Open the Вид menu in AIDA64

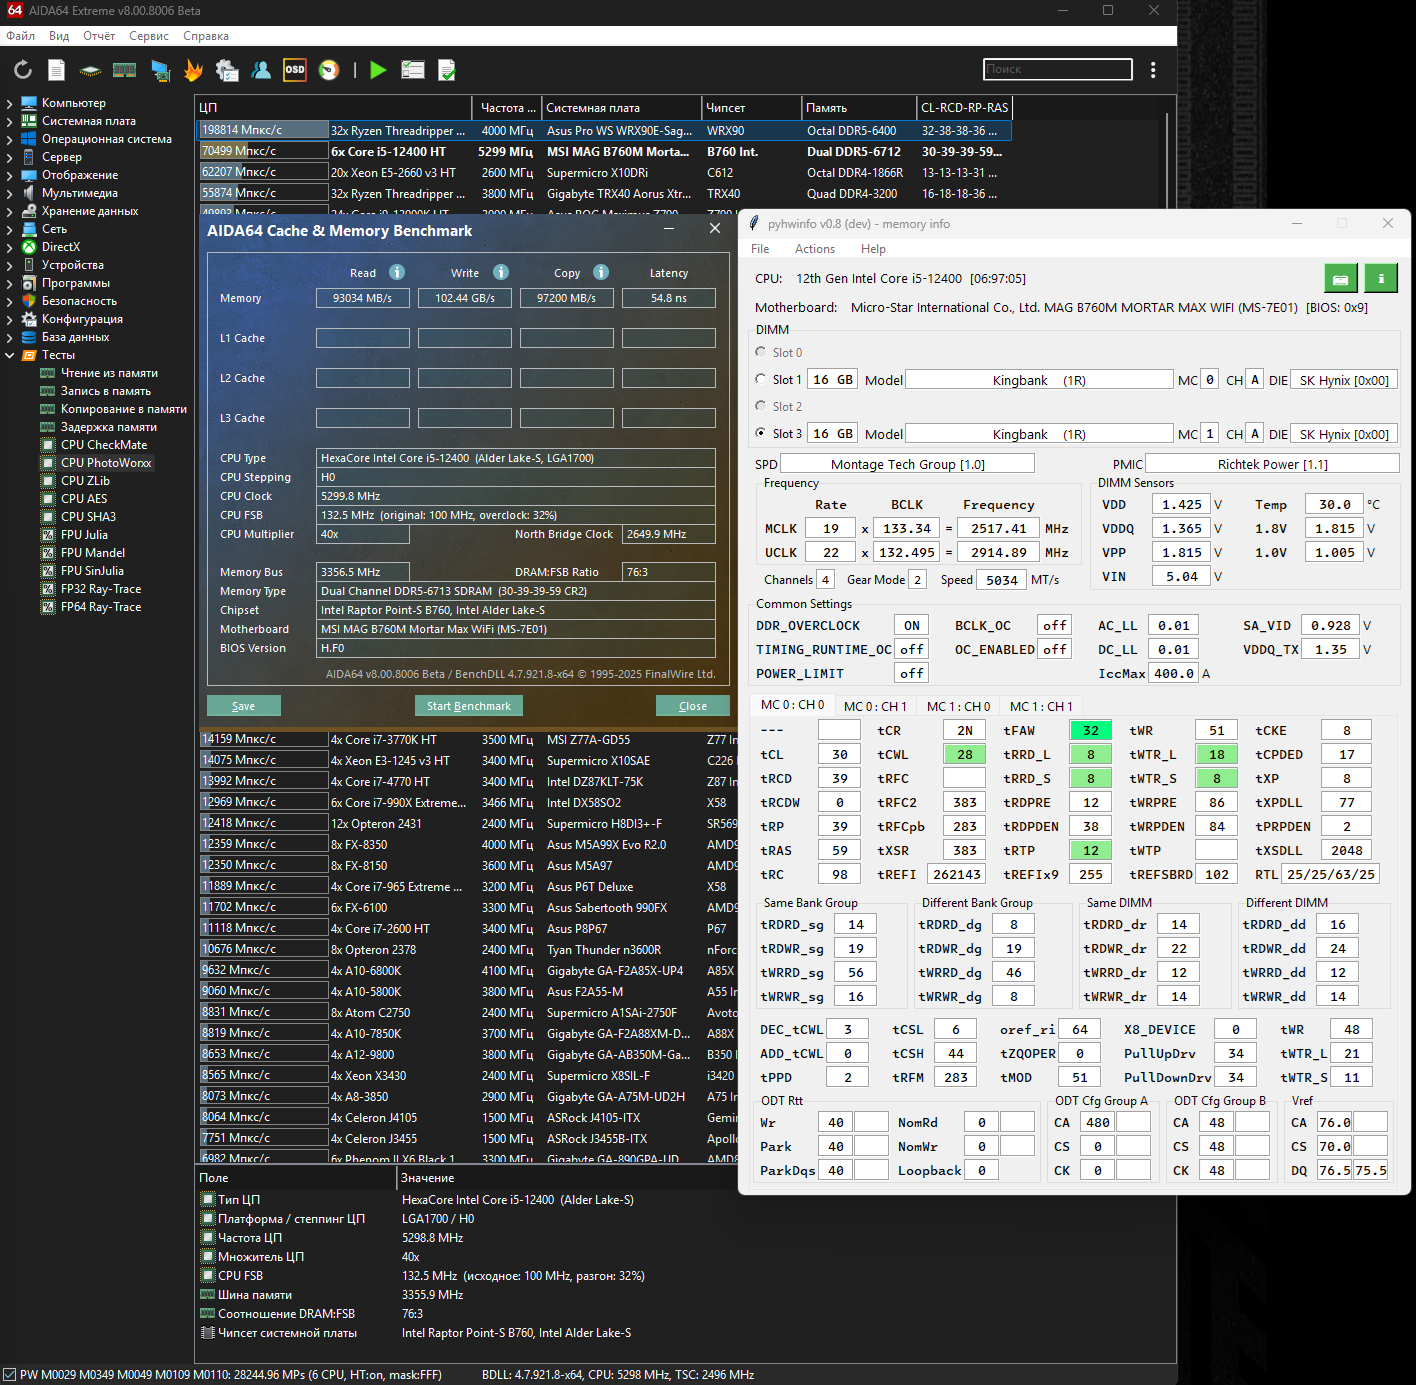[59, 36]
